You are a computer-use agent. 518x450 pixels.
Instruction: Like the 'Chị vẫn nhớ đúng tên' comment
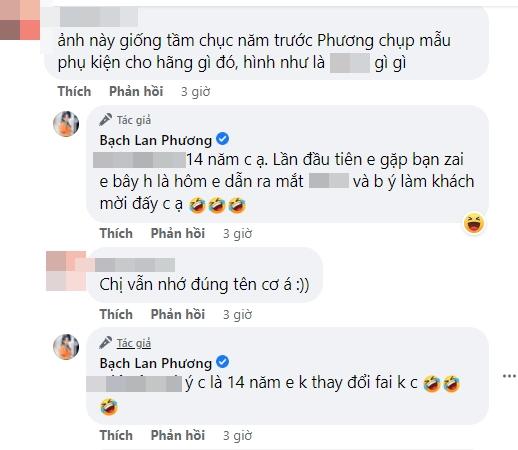(116, 314)
